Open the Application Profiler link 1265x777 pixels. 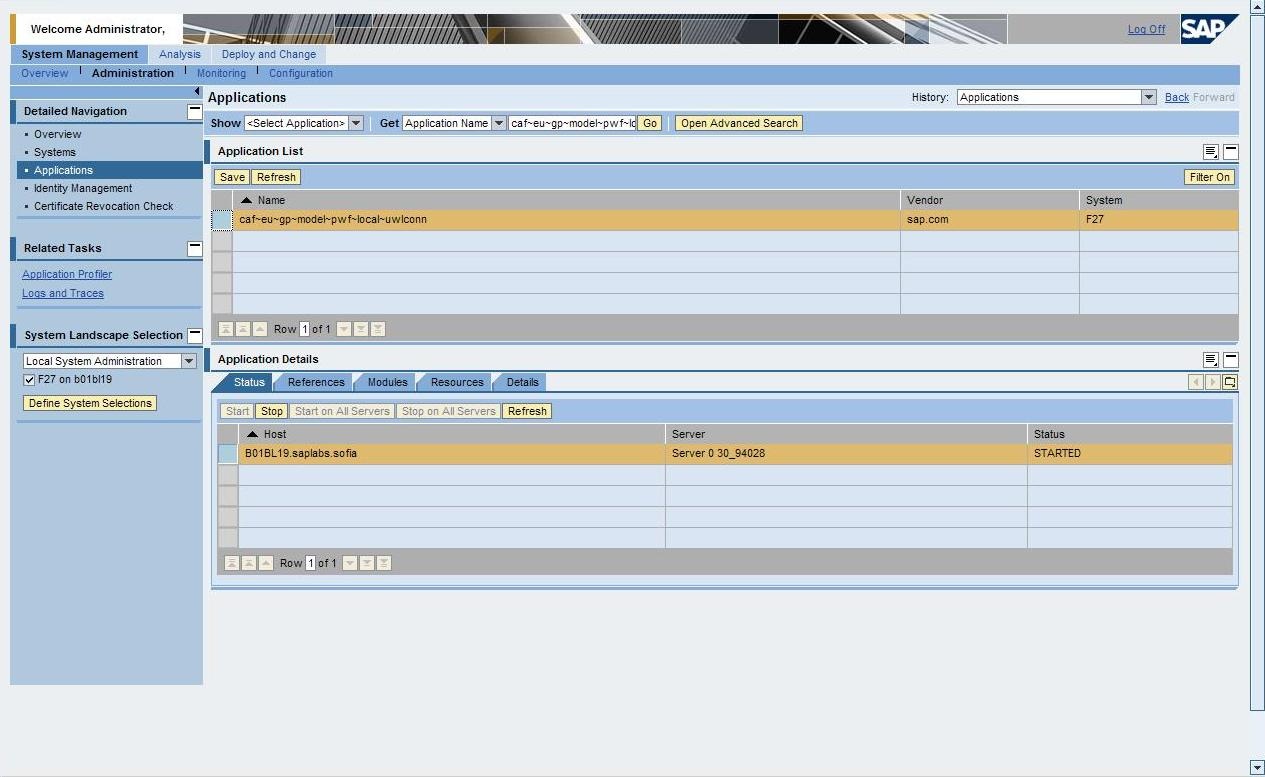67,274
